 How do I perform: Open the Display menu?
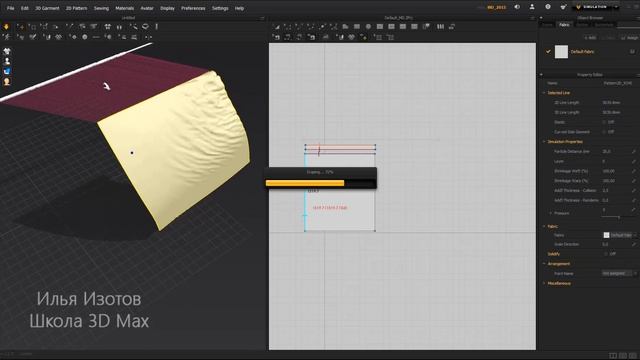[167, 8]
